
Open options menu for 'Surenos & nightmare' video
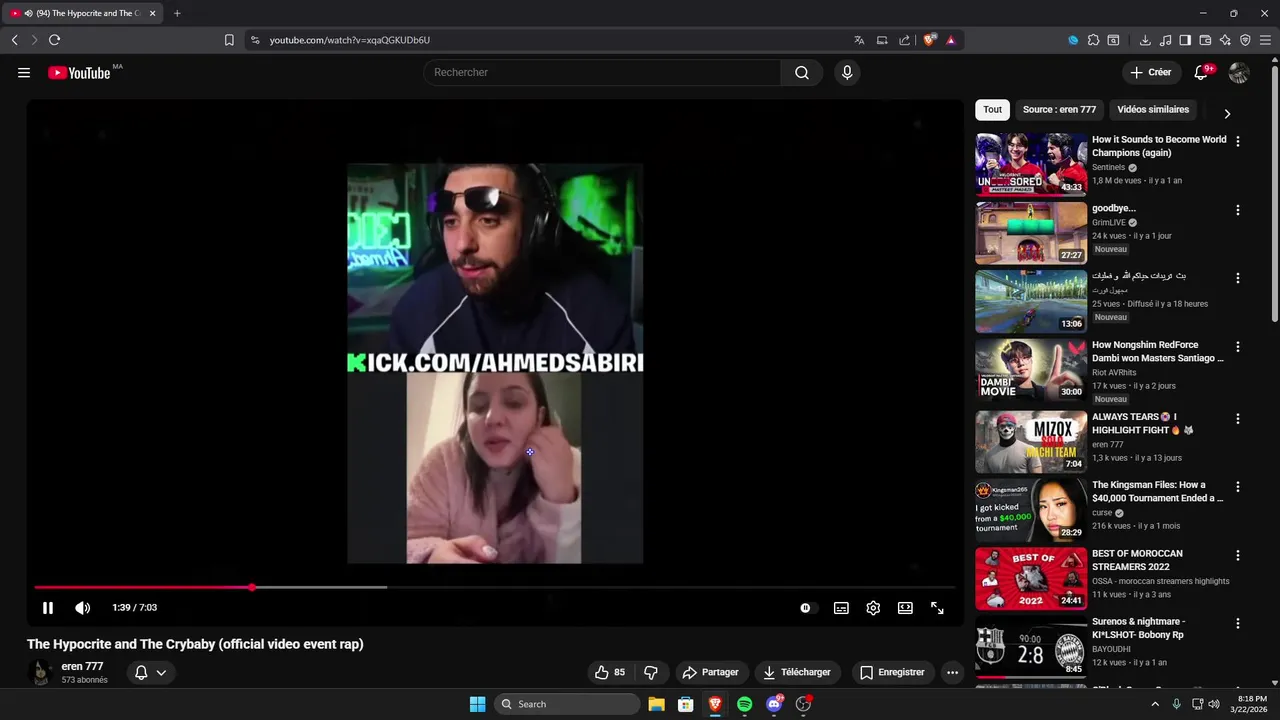coord(1238,623)
